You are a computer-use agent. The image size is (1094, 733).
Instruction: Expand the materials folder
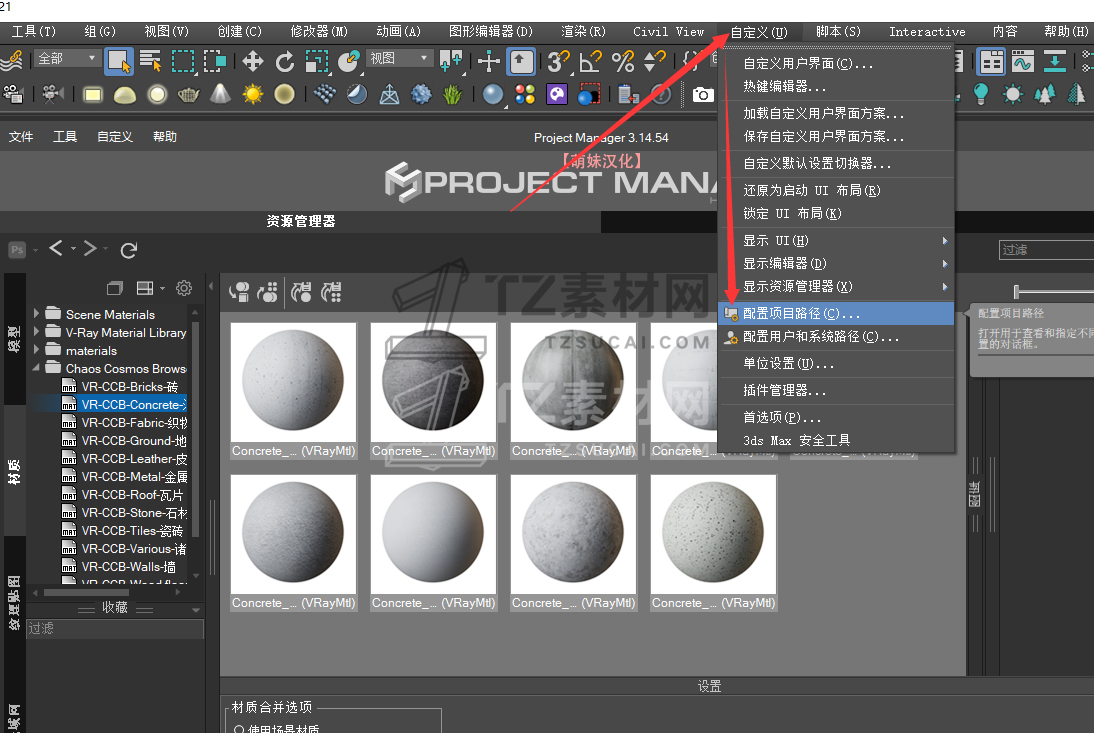tap(36, 350)
